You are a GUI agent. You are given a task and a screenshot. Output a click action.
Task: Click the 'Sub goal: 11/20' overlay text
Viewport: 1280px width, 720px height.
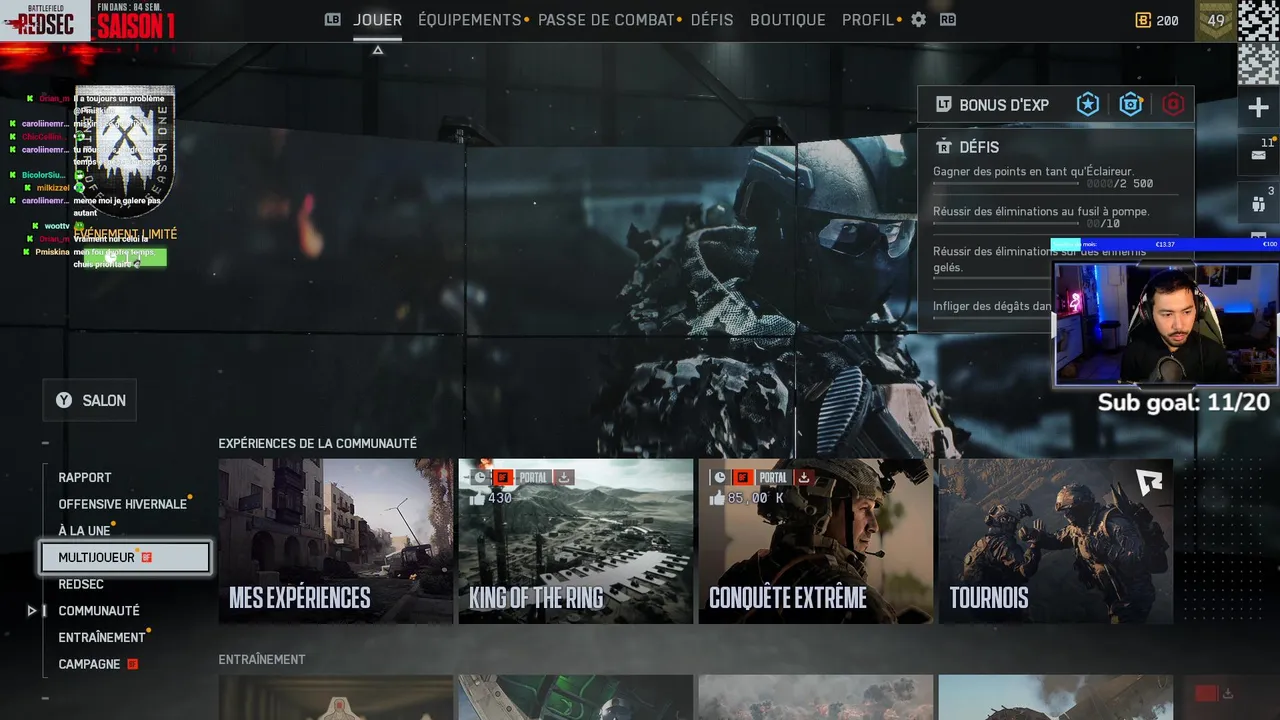tap(1184, 402)
